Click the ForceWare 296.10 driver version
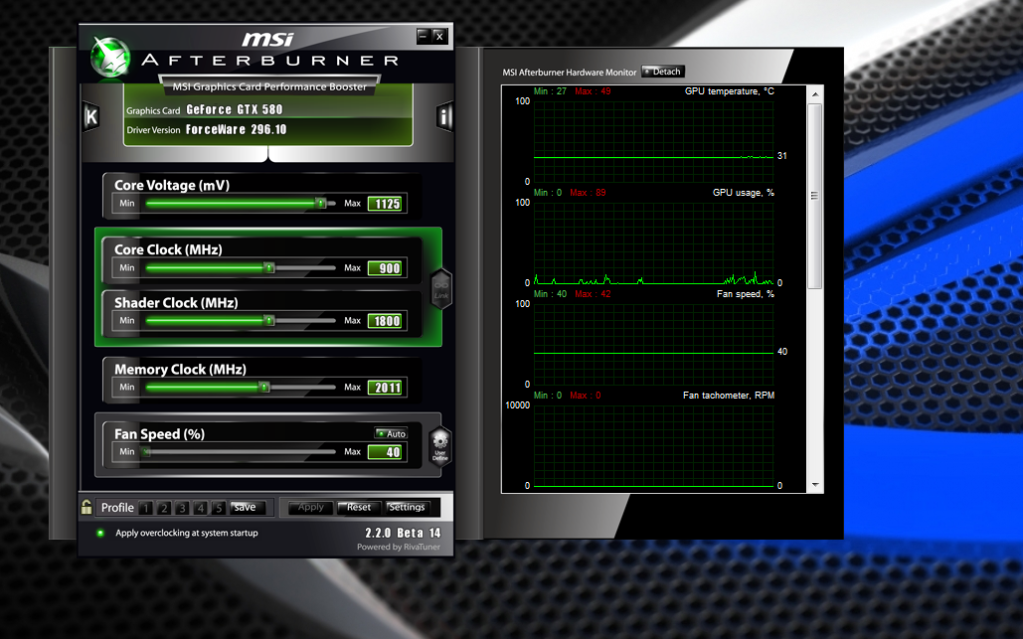Screen dimensions: 1023x639 click(236, 129)
